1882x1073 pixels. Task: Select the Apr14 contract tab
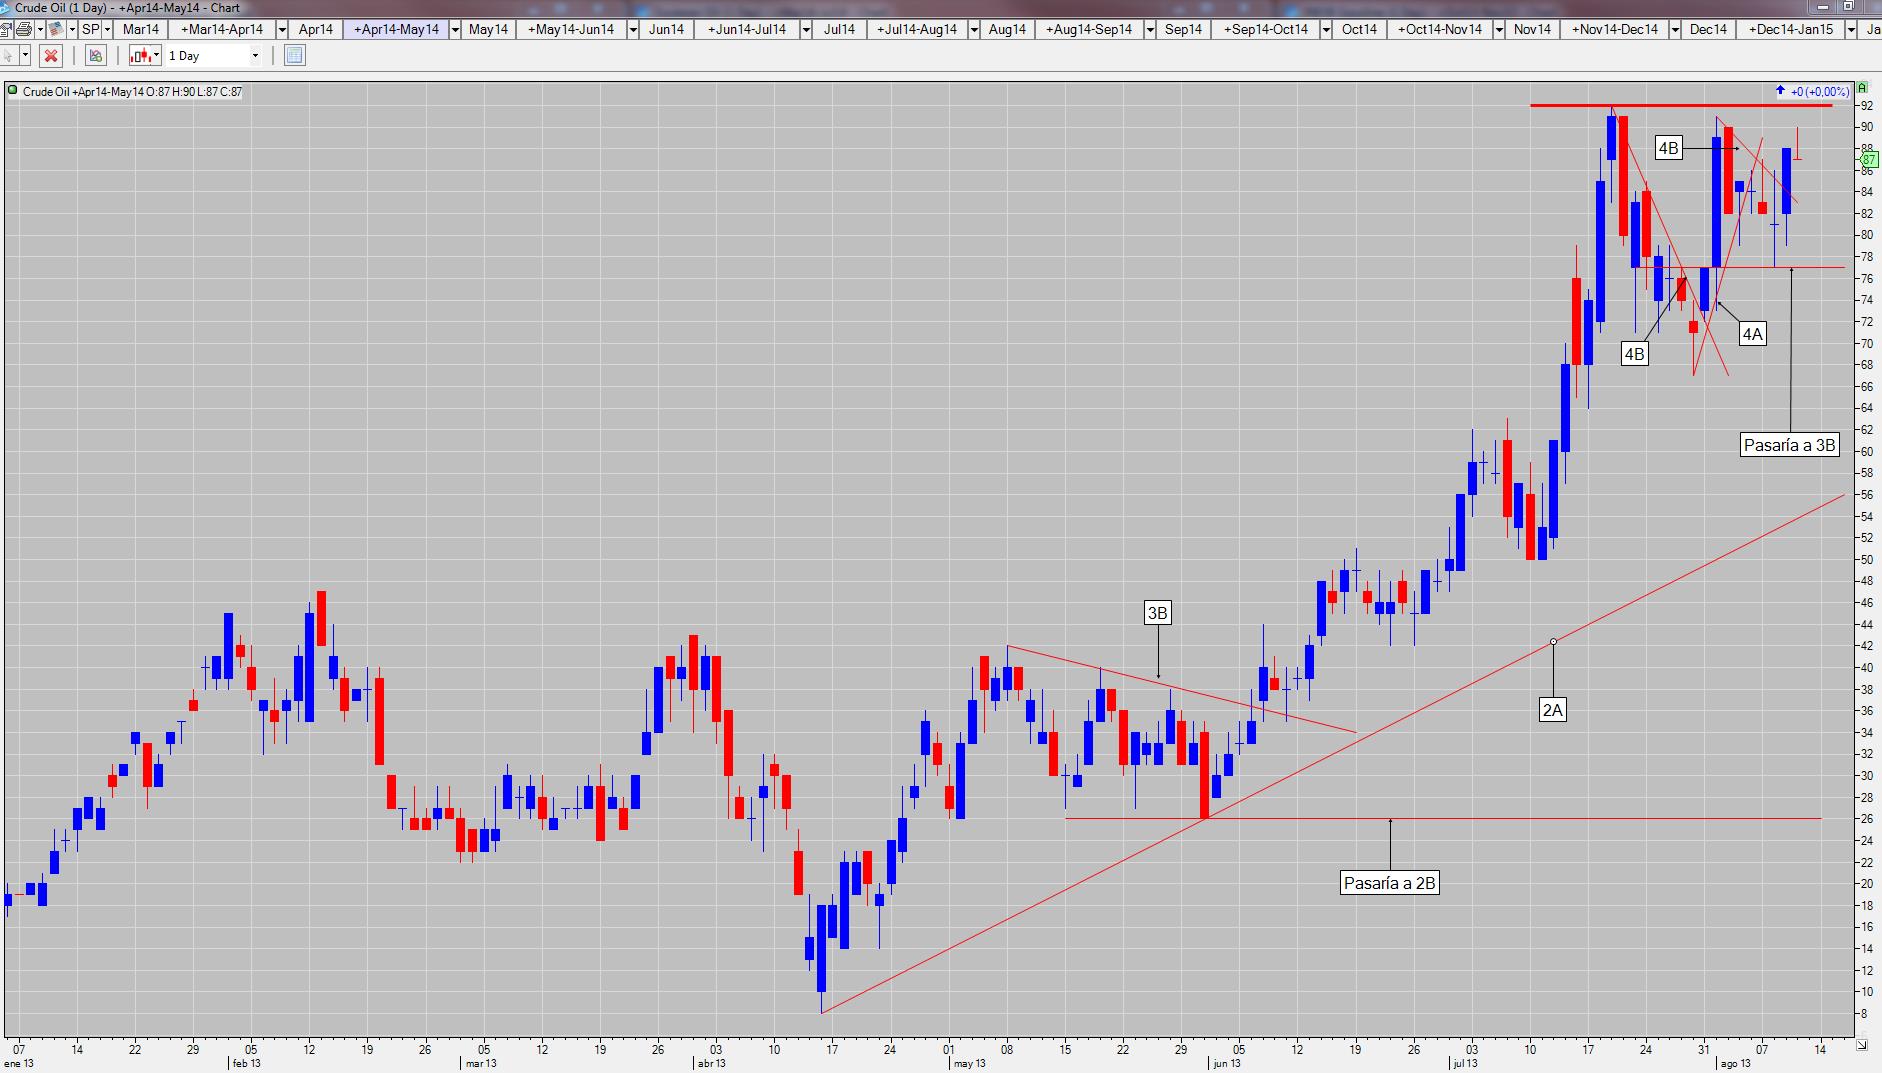coord(316,29)
